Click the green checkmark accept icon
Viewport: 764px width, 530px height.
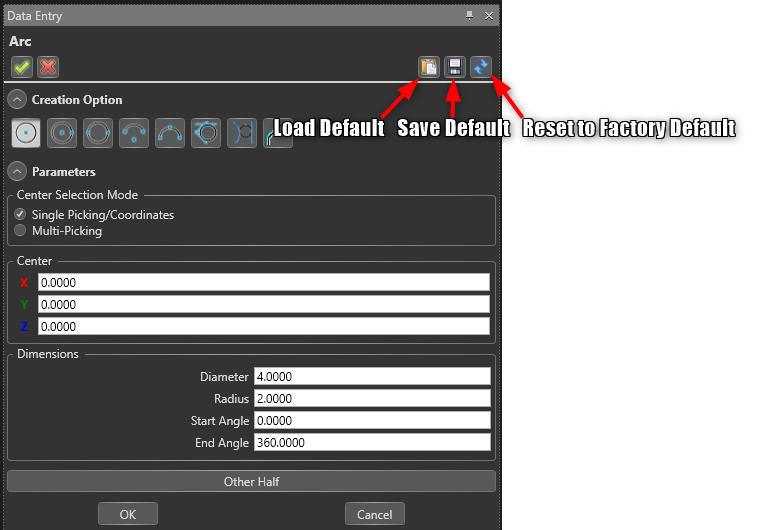[x=22, y=67]
